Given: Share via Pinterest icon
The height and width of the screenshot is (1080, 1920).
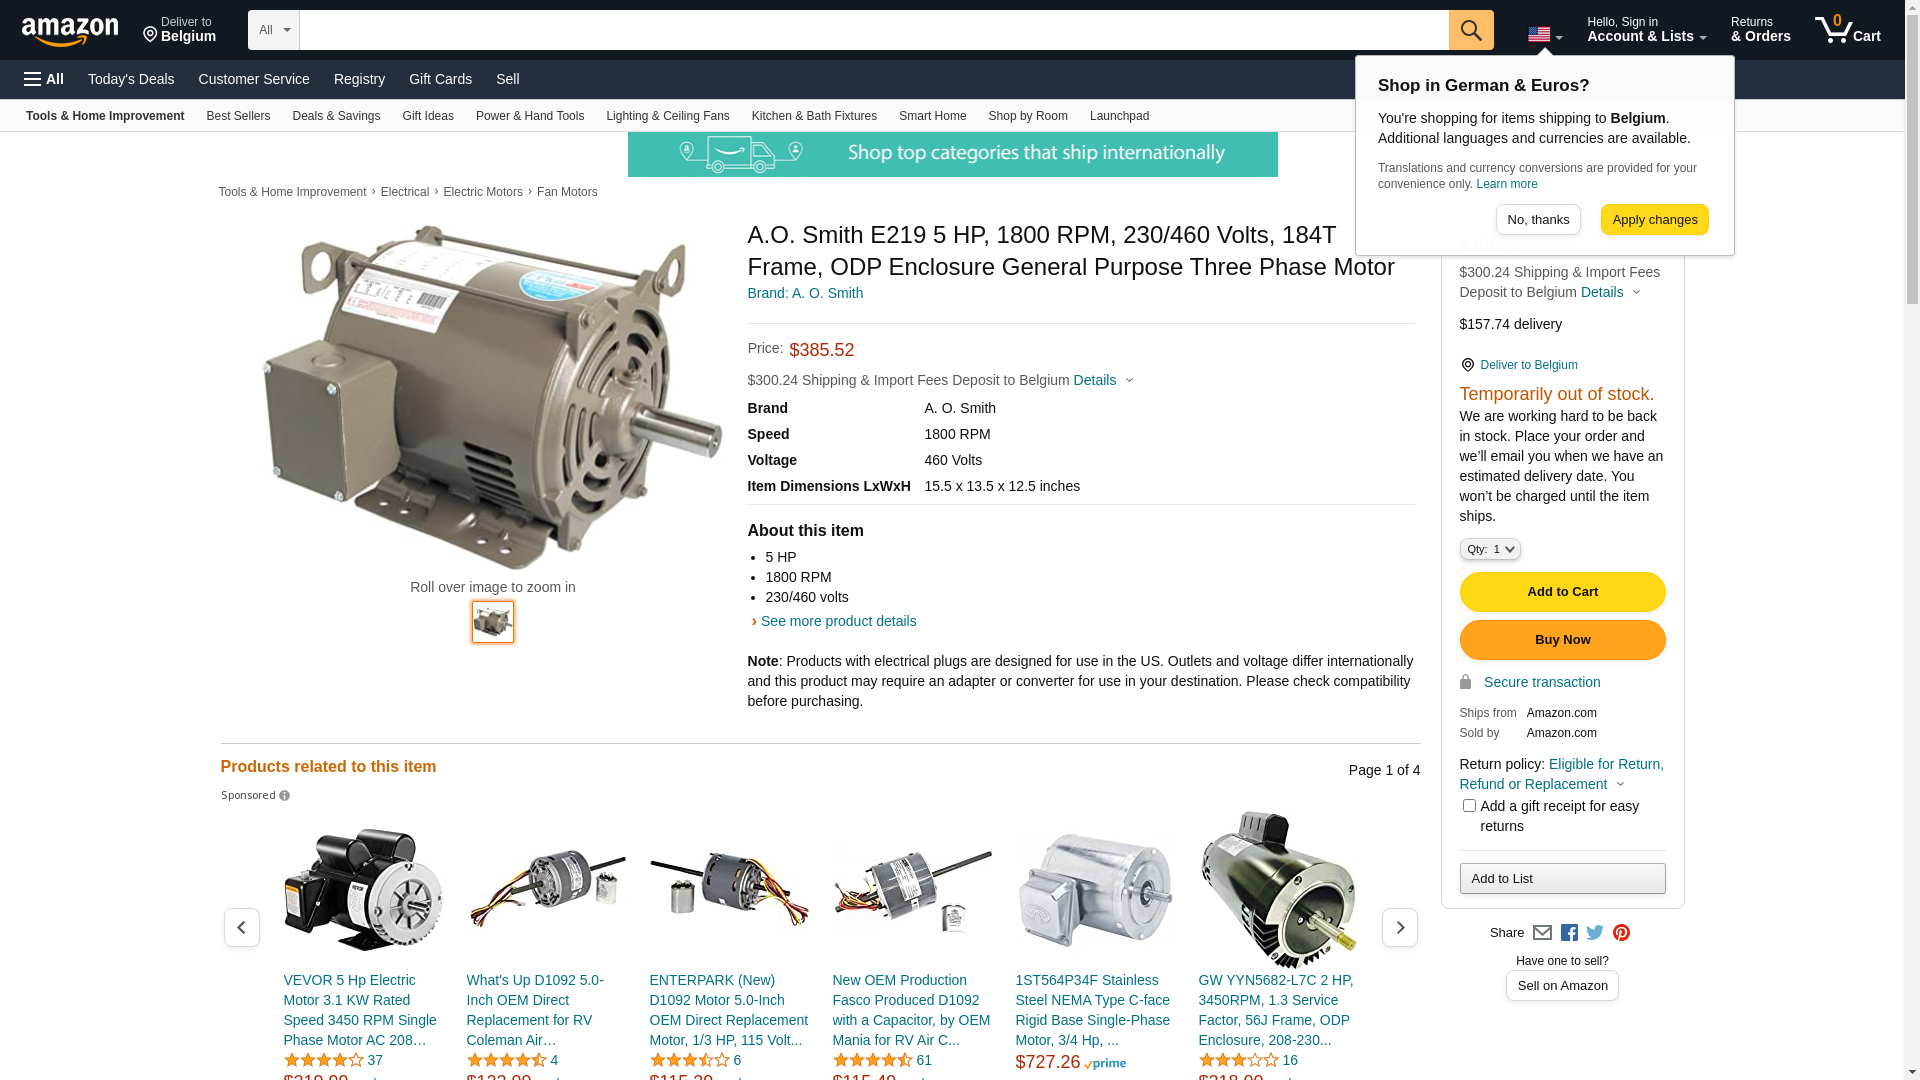Looking at the screenshot, I should (1621, 933).
